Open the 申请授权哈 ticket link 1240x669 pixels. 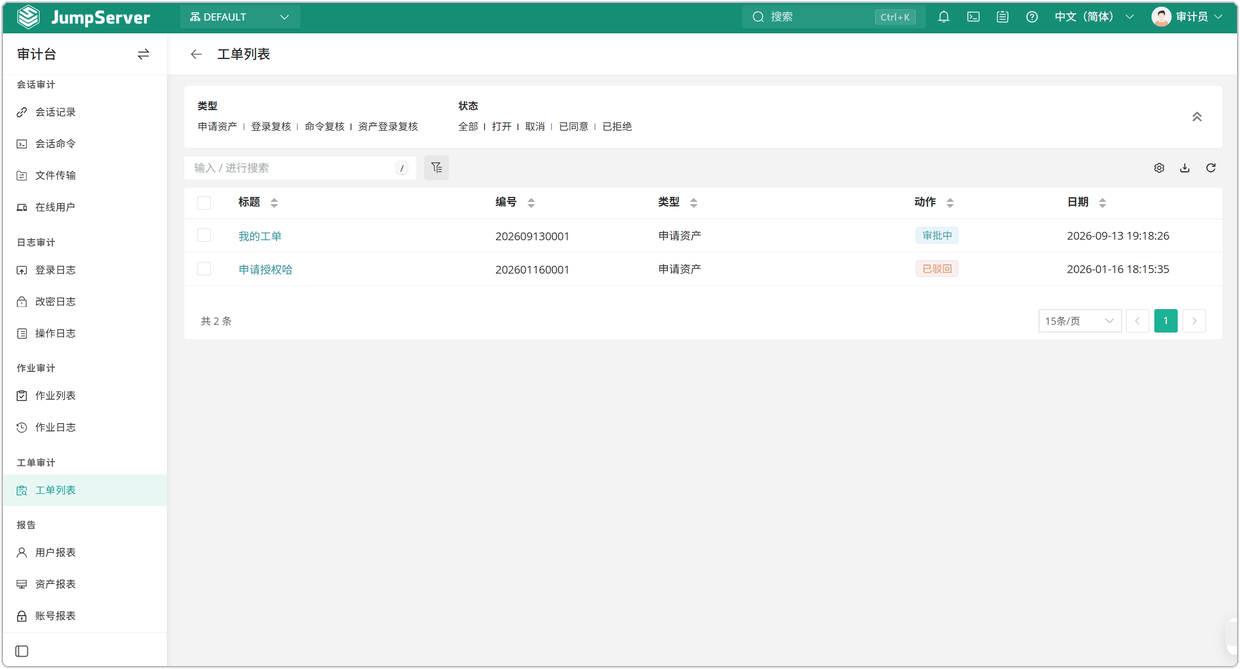(265, 269)
